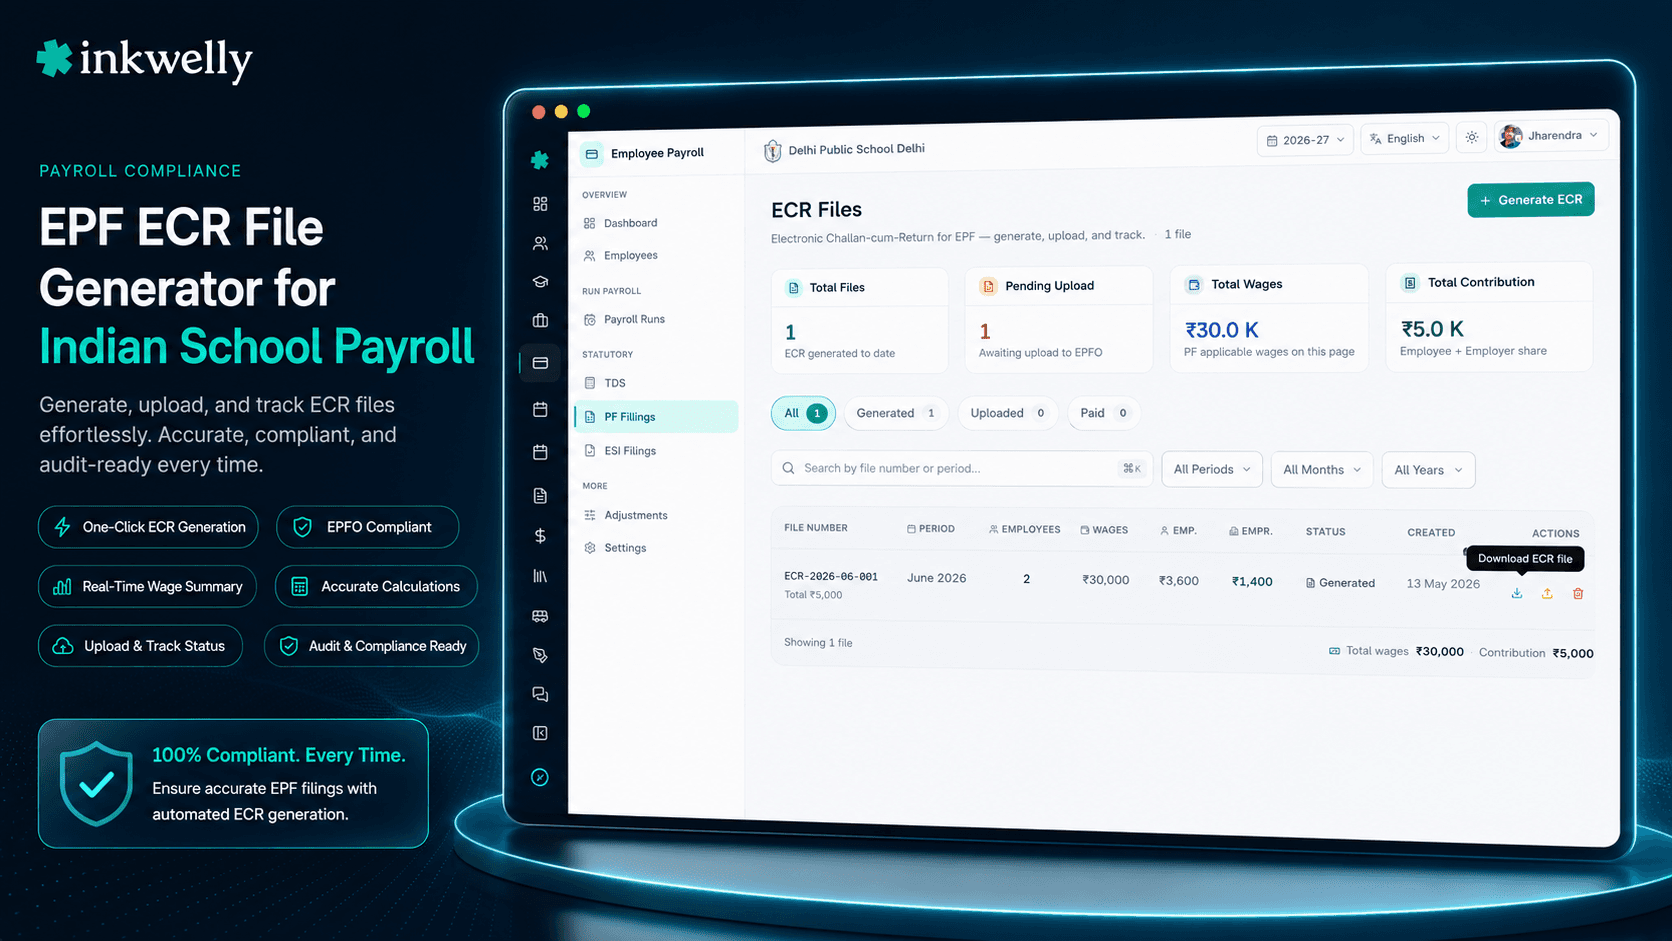The height and width of the screenshot is (941, 1672).
Task: Click the EPFO Compliant badge
Action: [367, 527]
